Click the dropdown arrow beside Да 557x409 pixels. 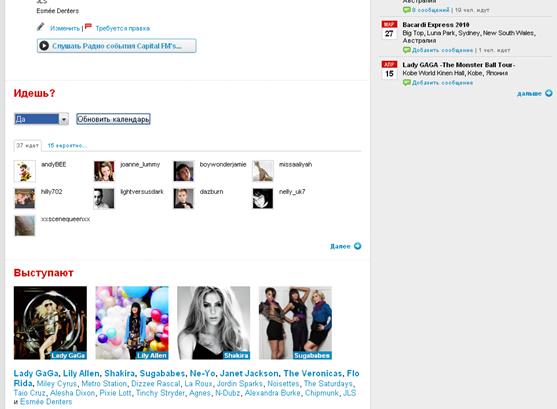tap(64, 119)
